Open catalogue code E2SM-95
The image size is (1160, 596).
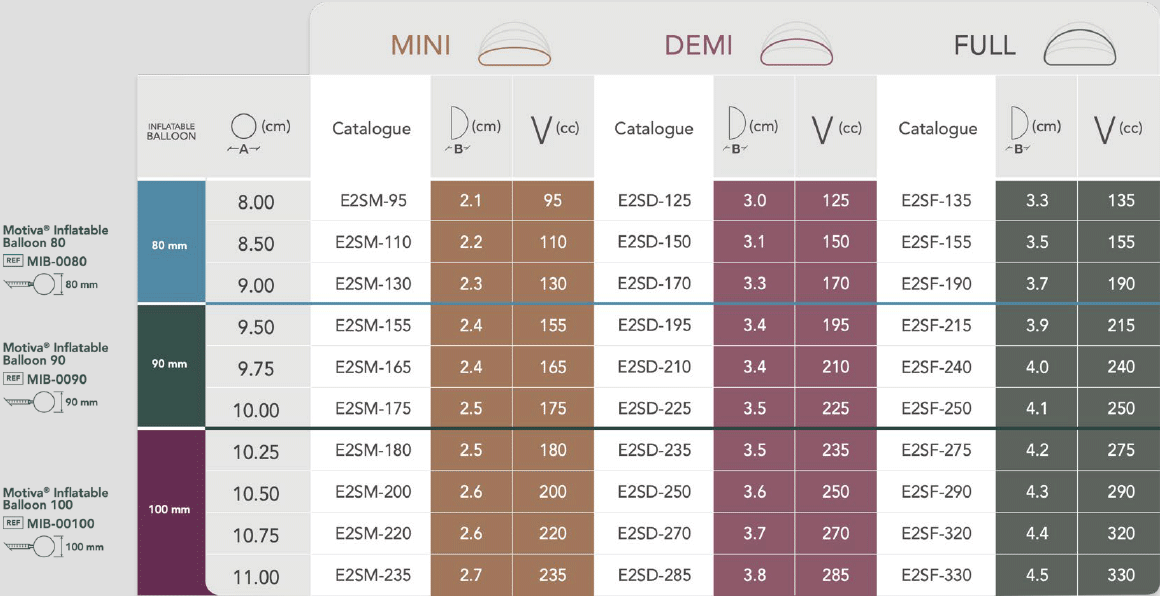(x=371, y=201)
